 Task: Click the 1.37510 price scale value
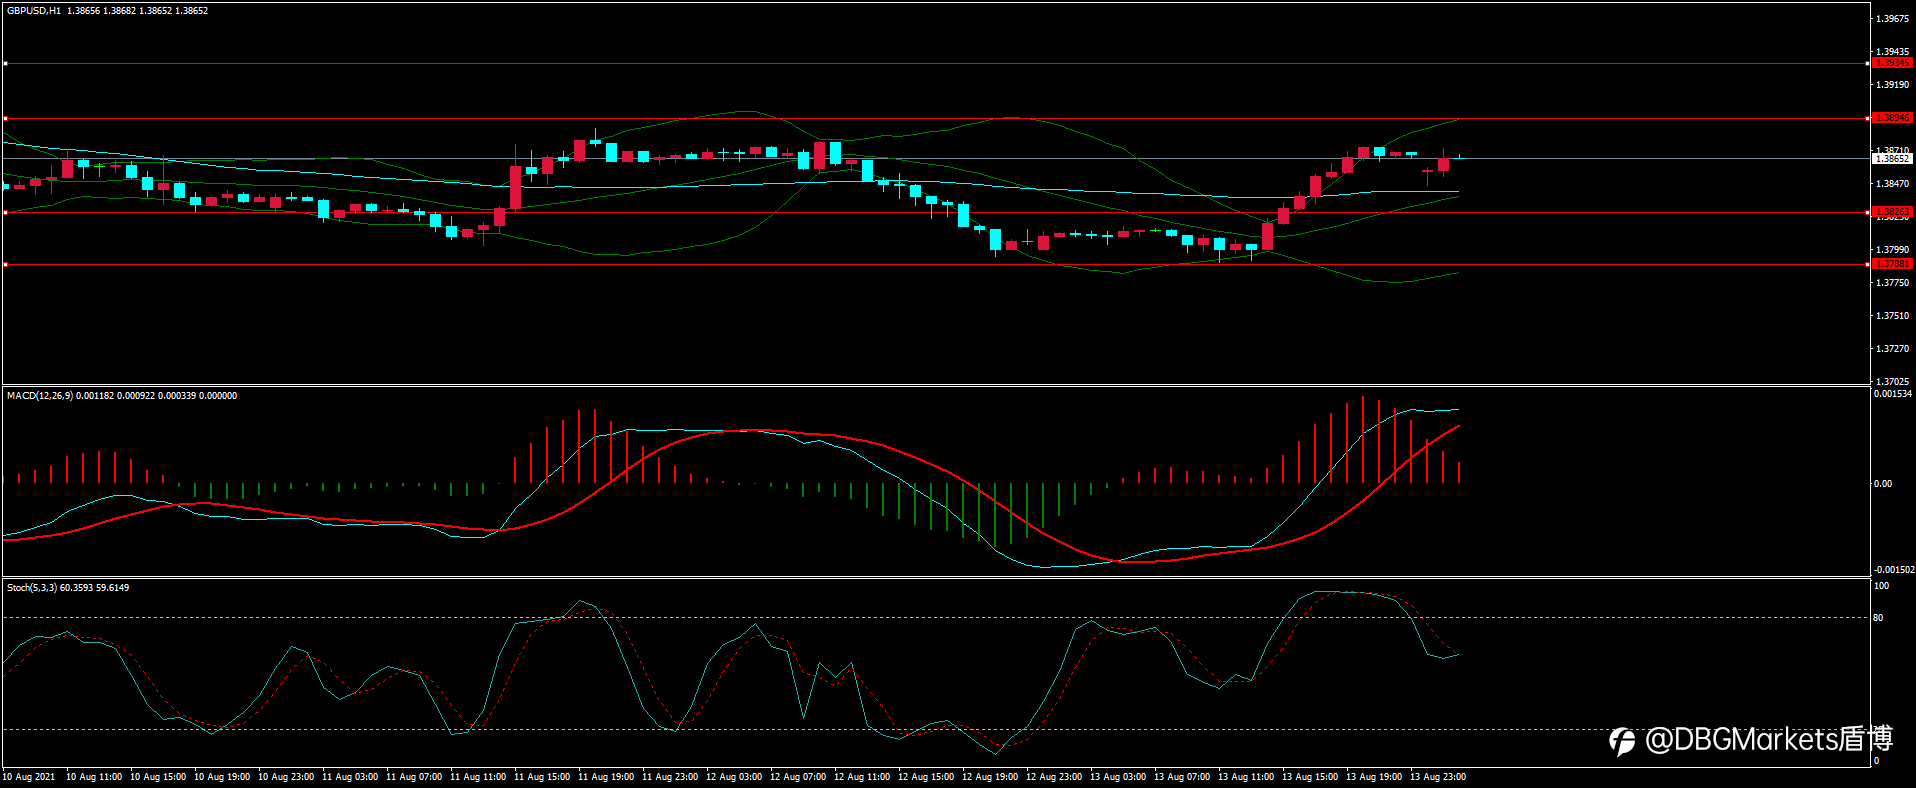(1892, 316)
